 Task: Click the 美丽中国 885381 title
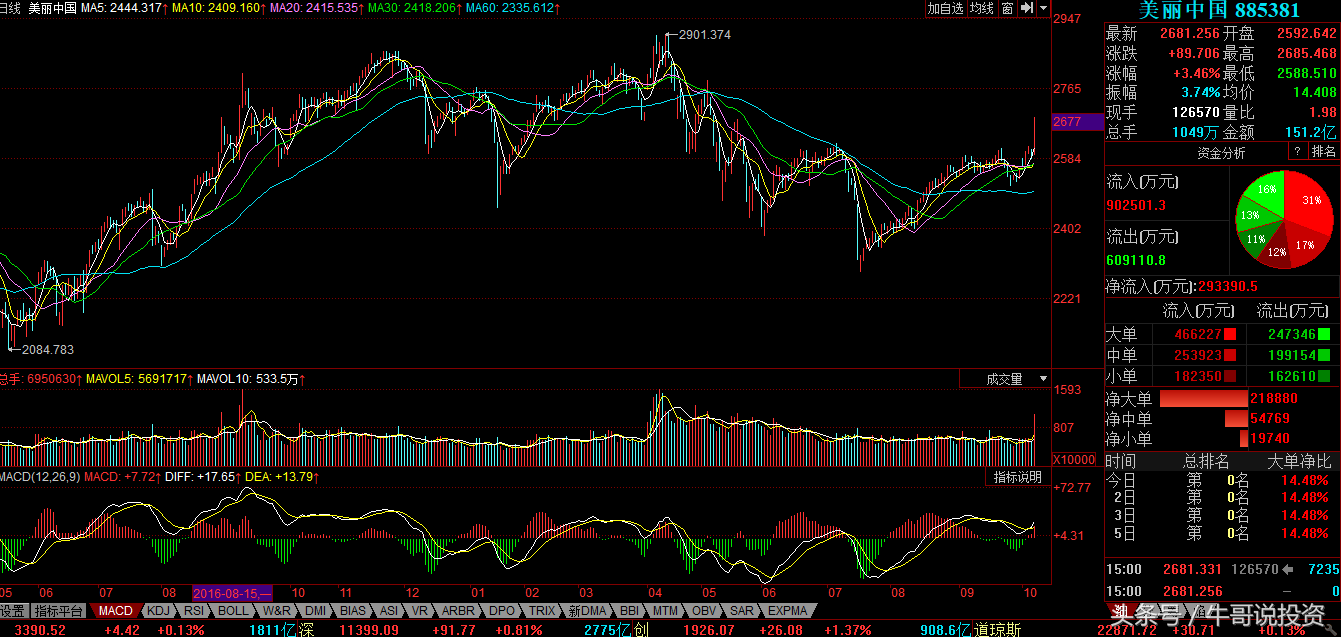click(x=1219, y=10)
